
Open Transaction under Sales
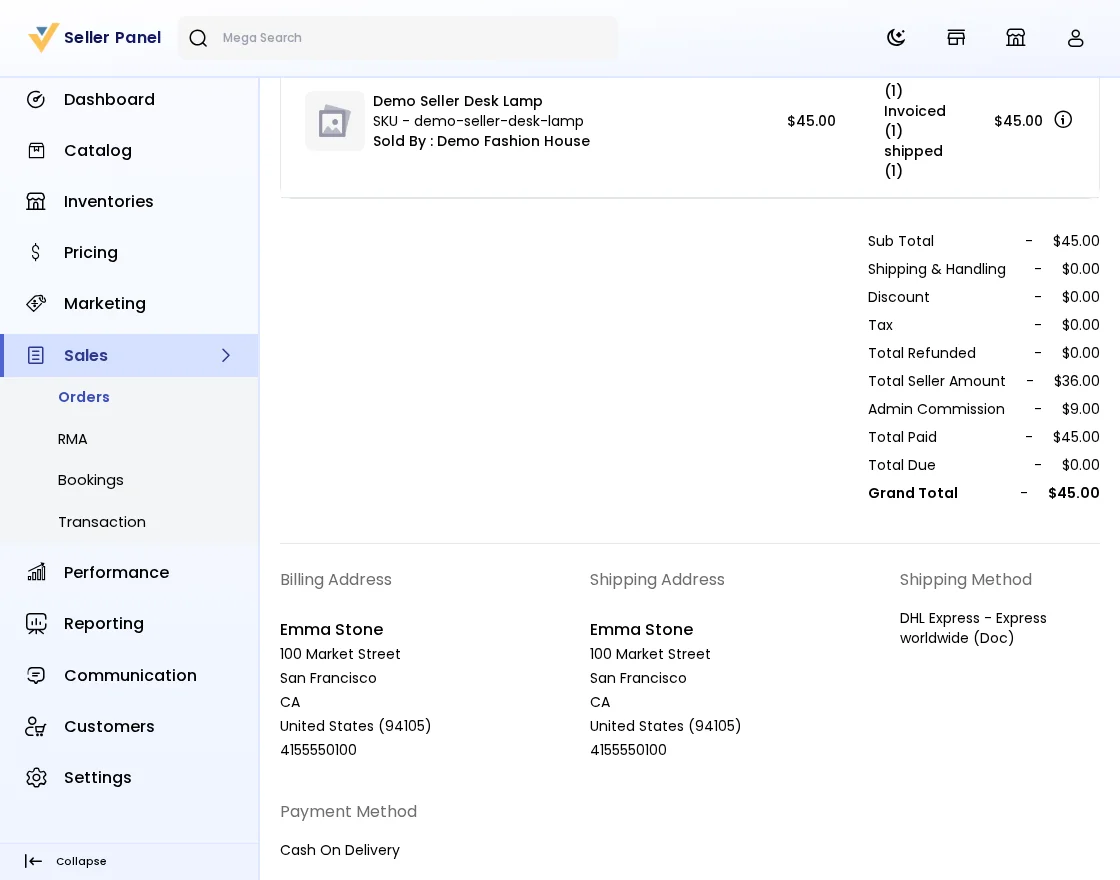(101, 522)
